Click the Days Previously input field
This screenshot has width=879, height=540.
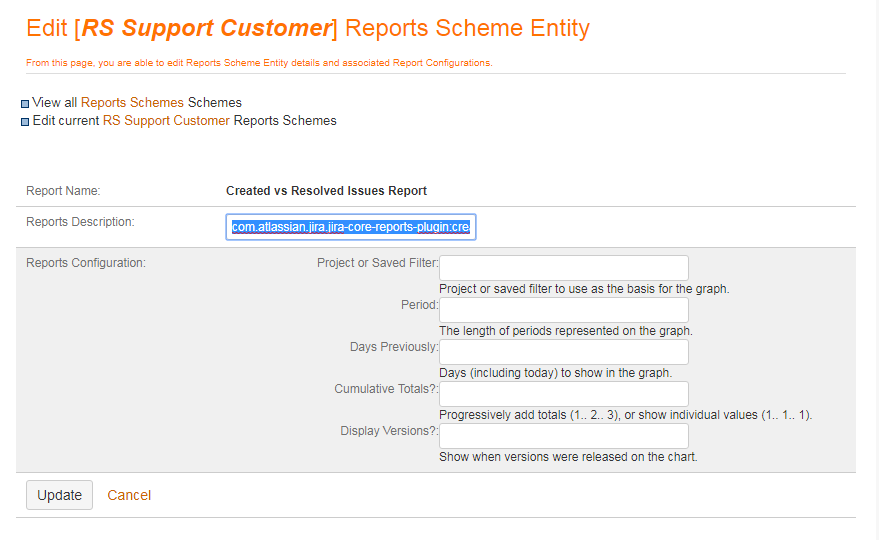pyautogui.click(x=564, y=352)
